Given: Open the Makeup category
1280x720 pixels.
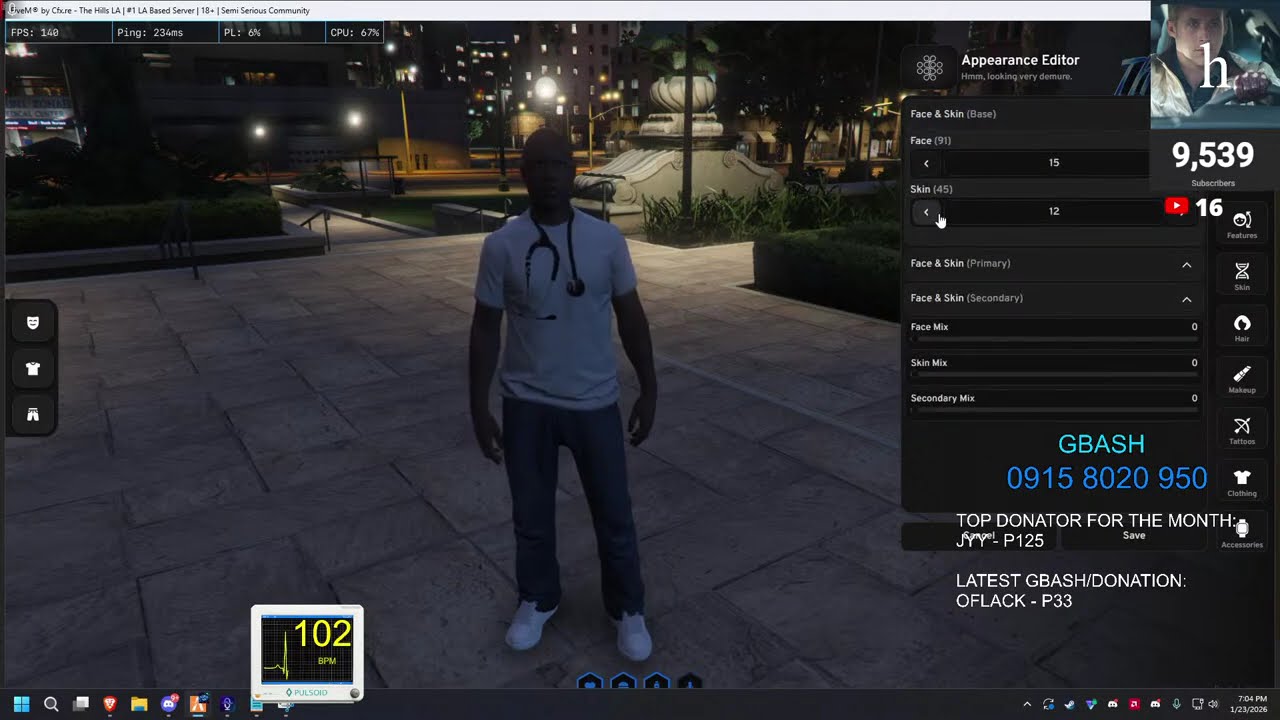Looking at the screenshot, I should [x=1242, y=379].
